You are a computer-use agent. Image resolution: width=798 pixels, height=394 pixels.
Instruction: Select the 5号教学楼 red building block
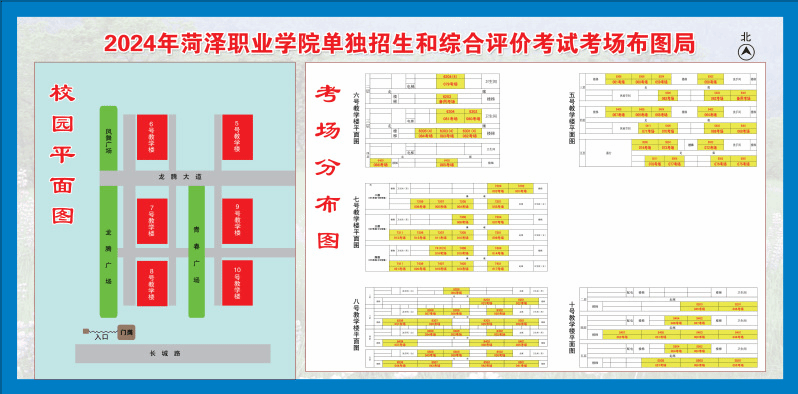coord(237,137)
